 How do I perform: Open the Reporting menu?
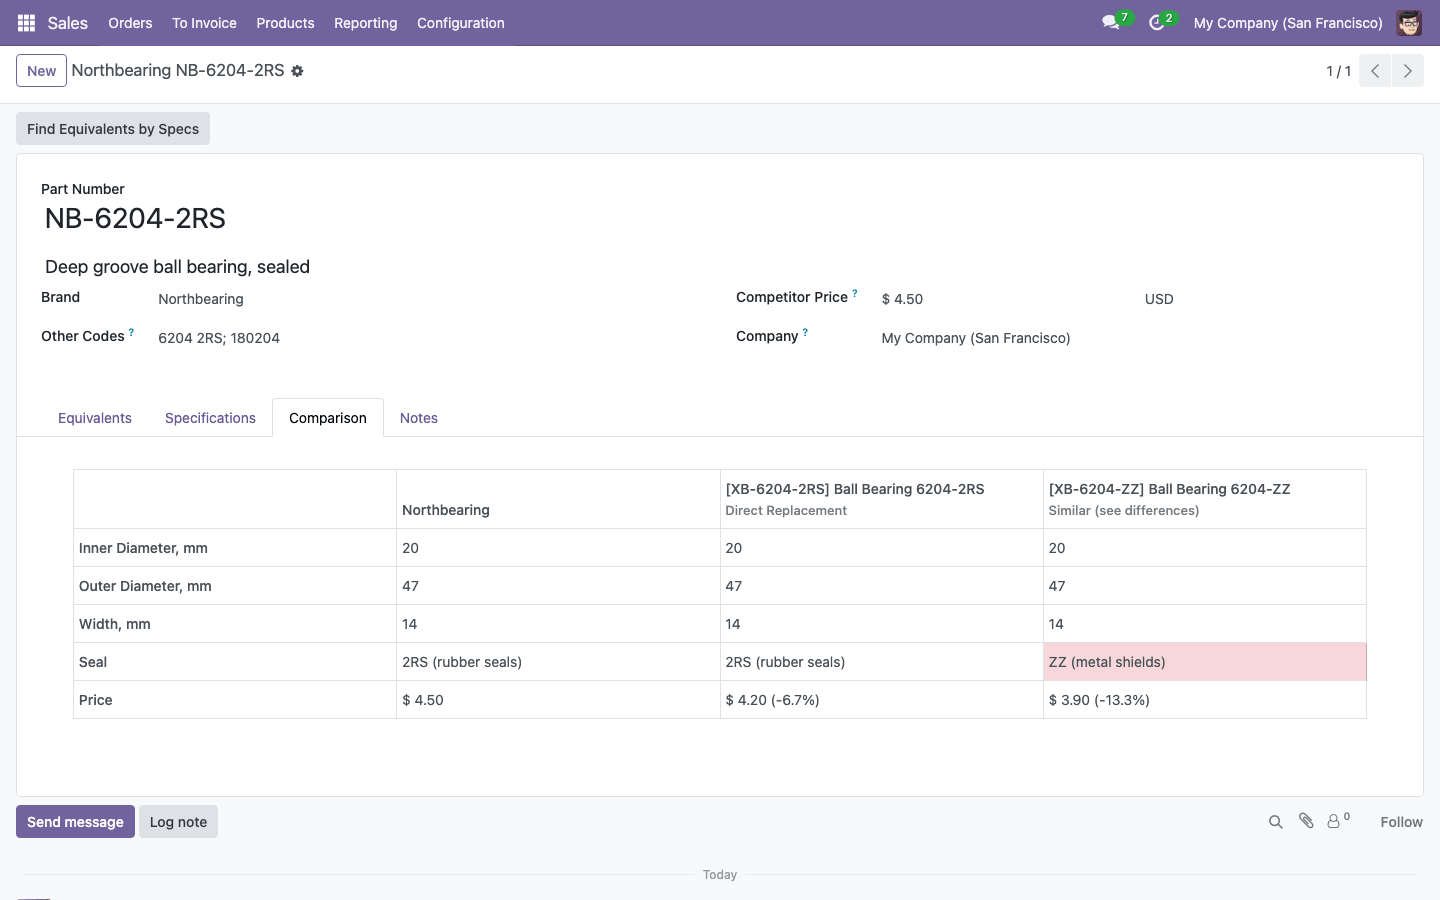pos(365,23)
